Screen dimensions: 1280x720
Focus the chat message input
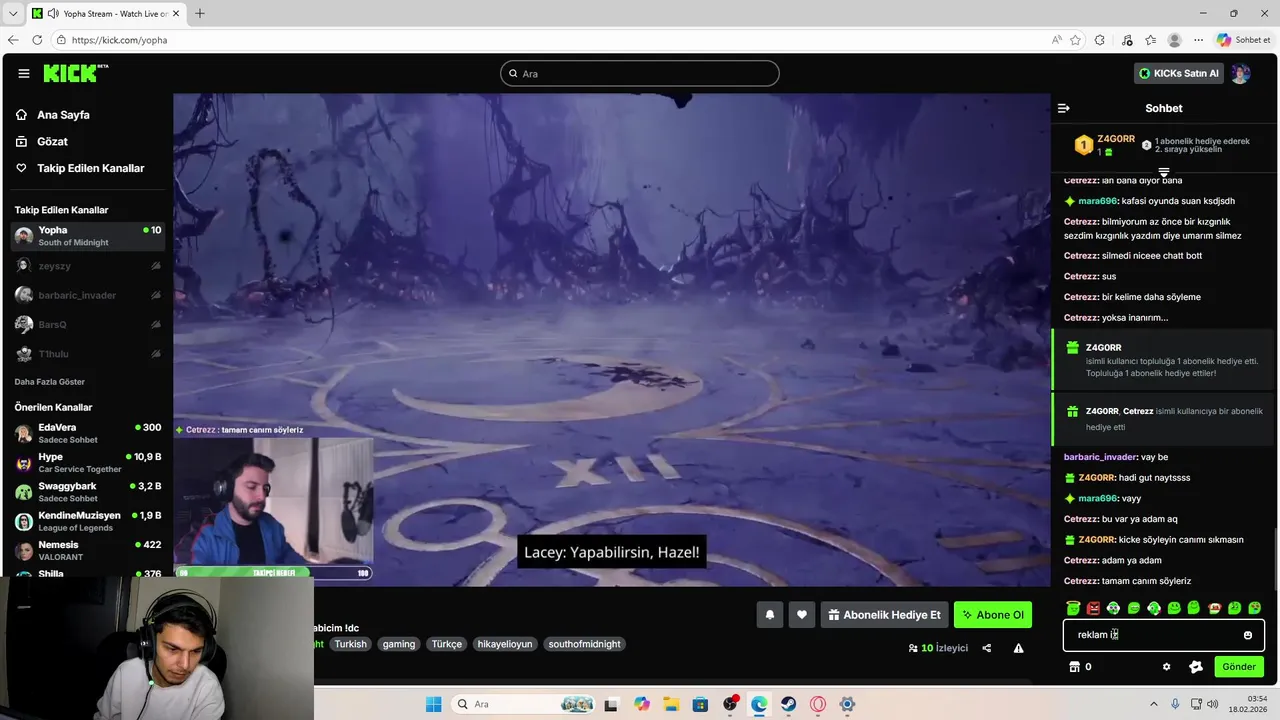click(1164, 635)
